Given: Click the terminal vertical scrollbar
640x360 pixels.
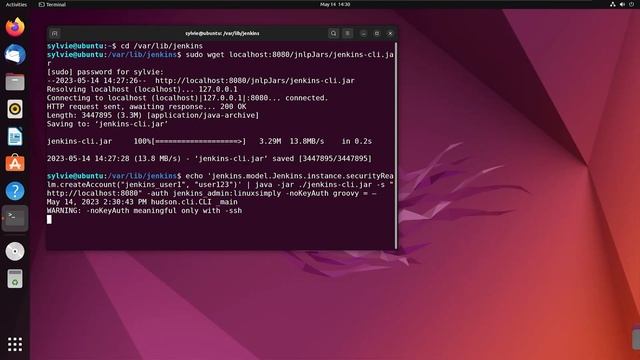Looking at the screenshot, I should click(396, 145).
